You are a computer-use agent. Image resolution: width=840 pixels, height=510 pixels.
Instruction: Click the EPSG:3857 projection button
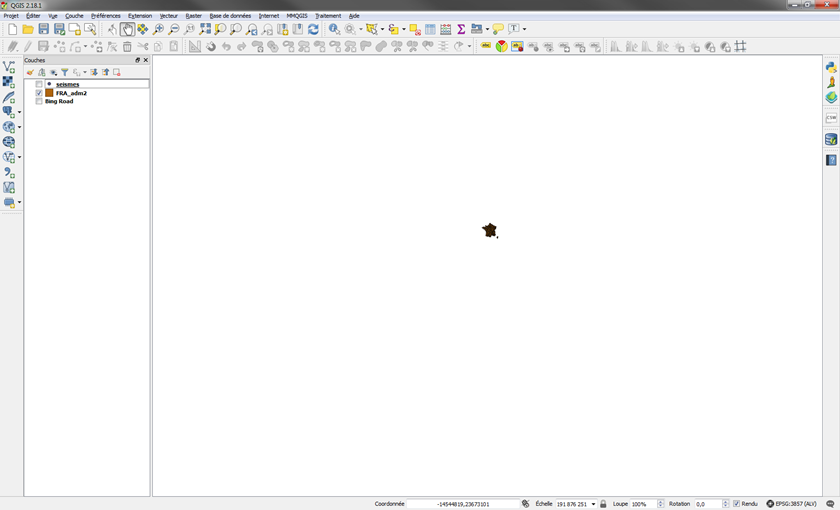(x=791, y=504)
